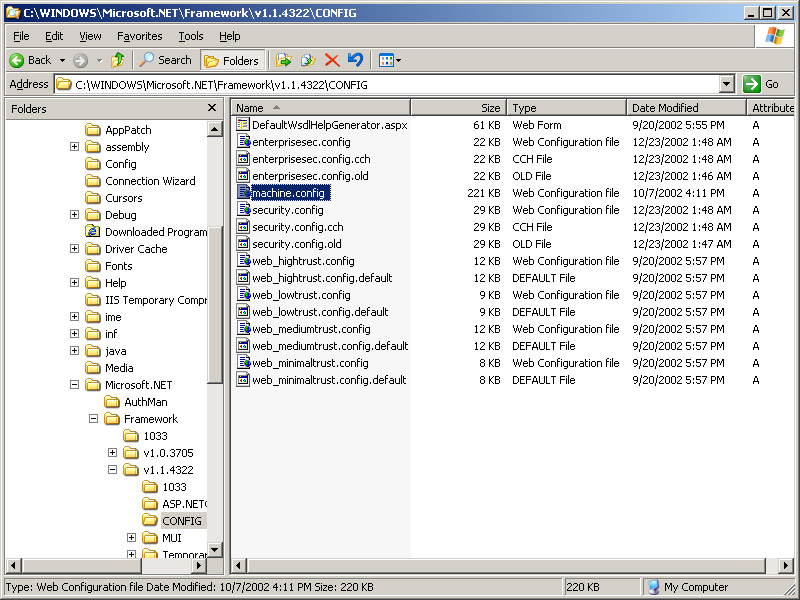Click the blue Undo arrow icon
Viewport: 800px width, 600px height.
coord(355,60)
